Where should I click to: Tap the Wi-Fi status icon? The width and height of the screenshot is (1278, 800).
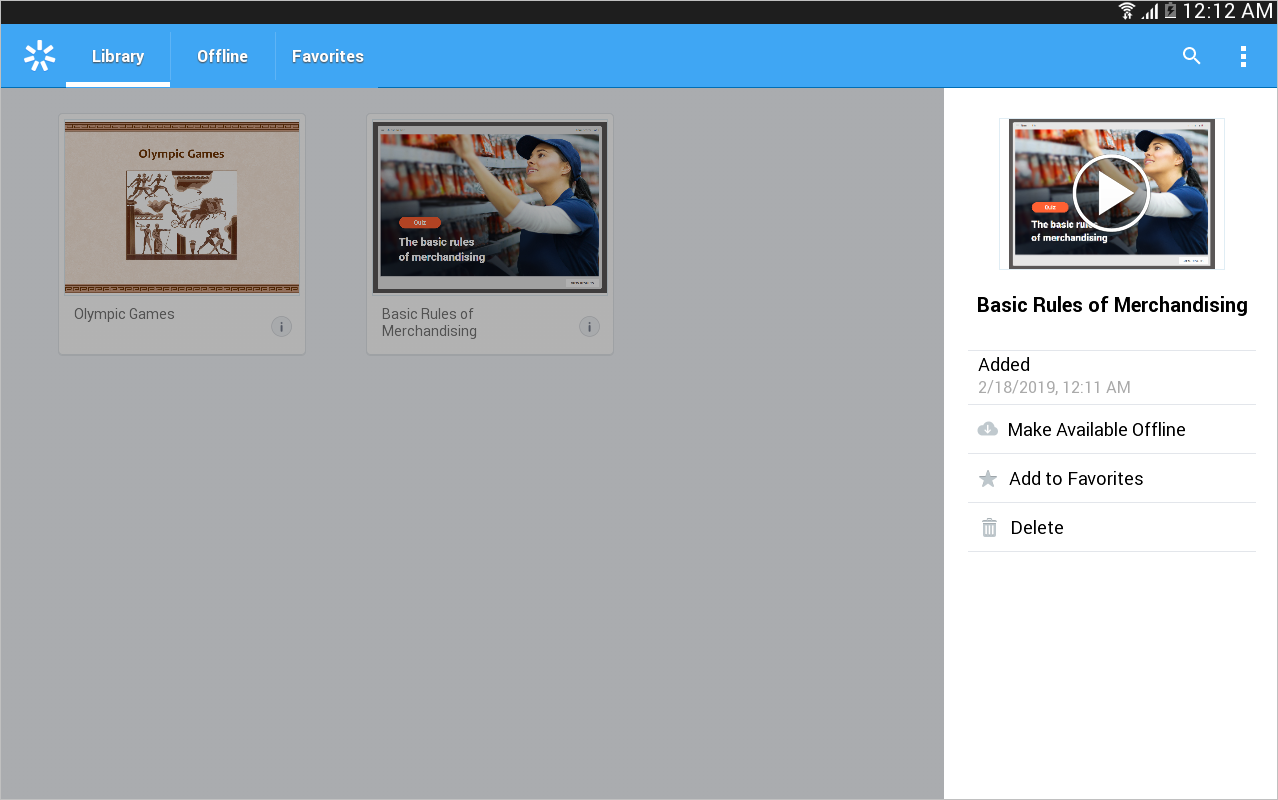coord(1127,11)
